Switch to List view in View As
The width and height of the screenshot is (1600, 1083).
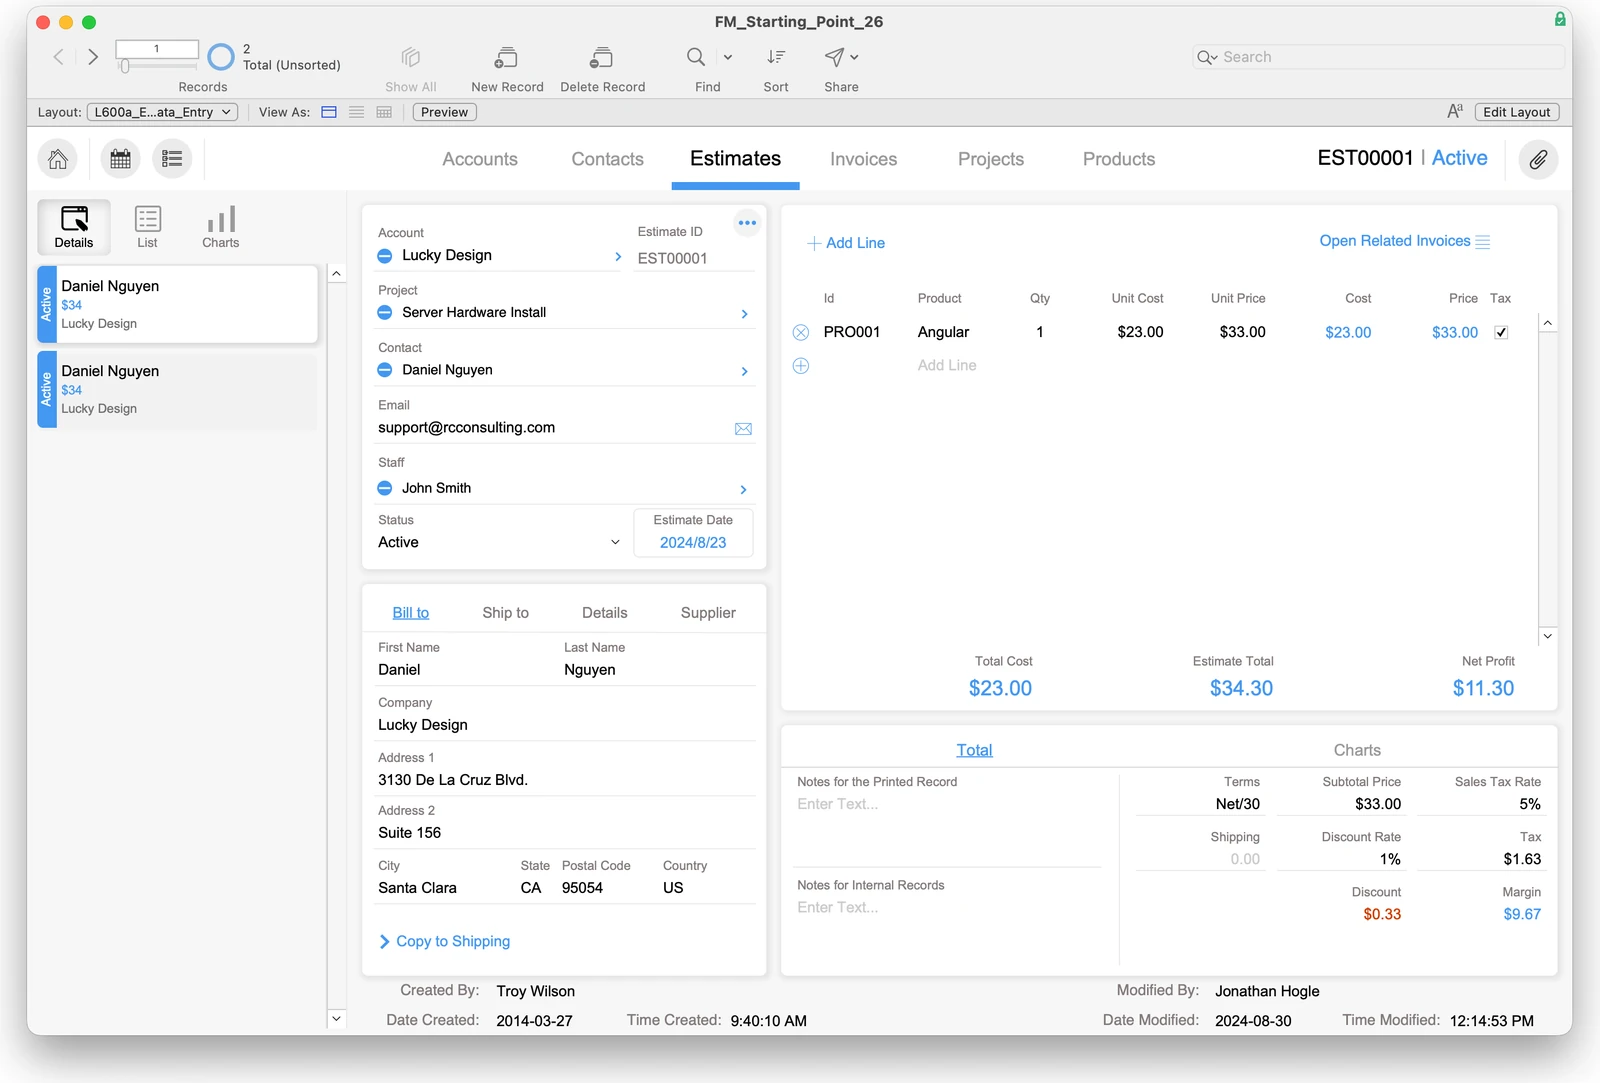click(356, 112)
